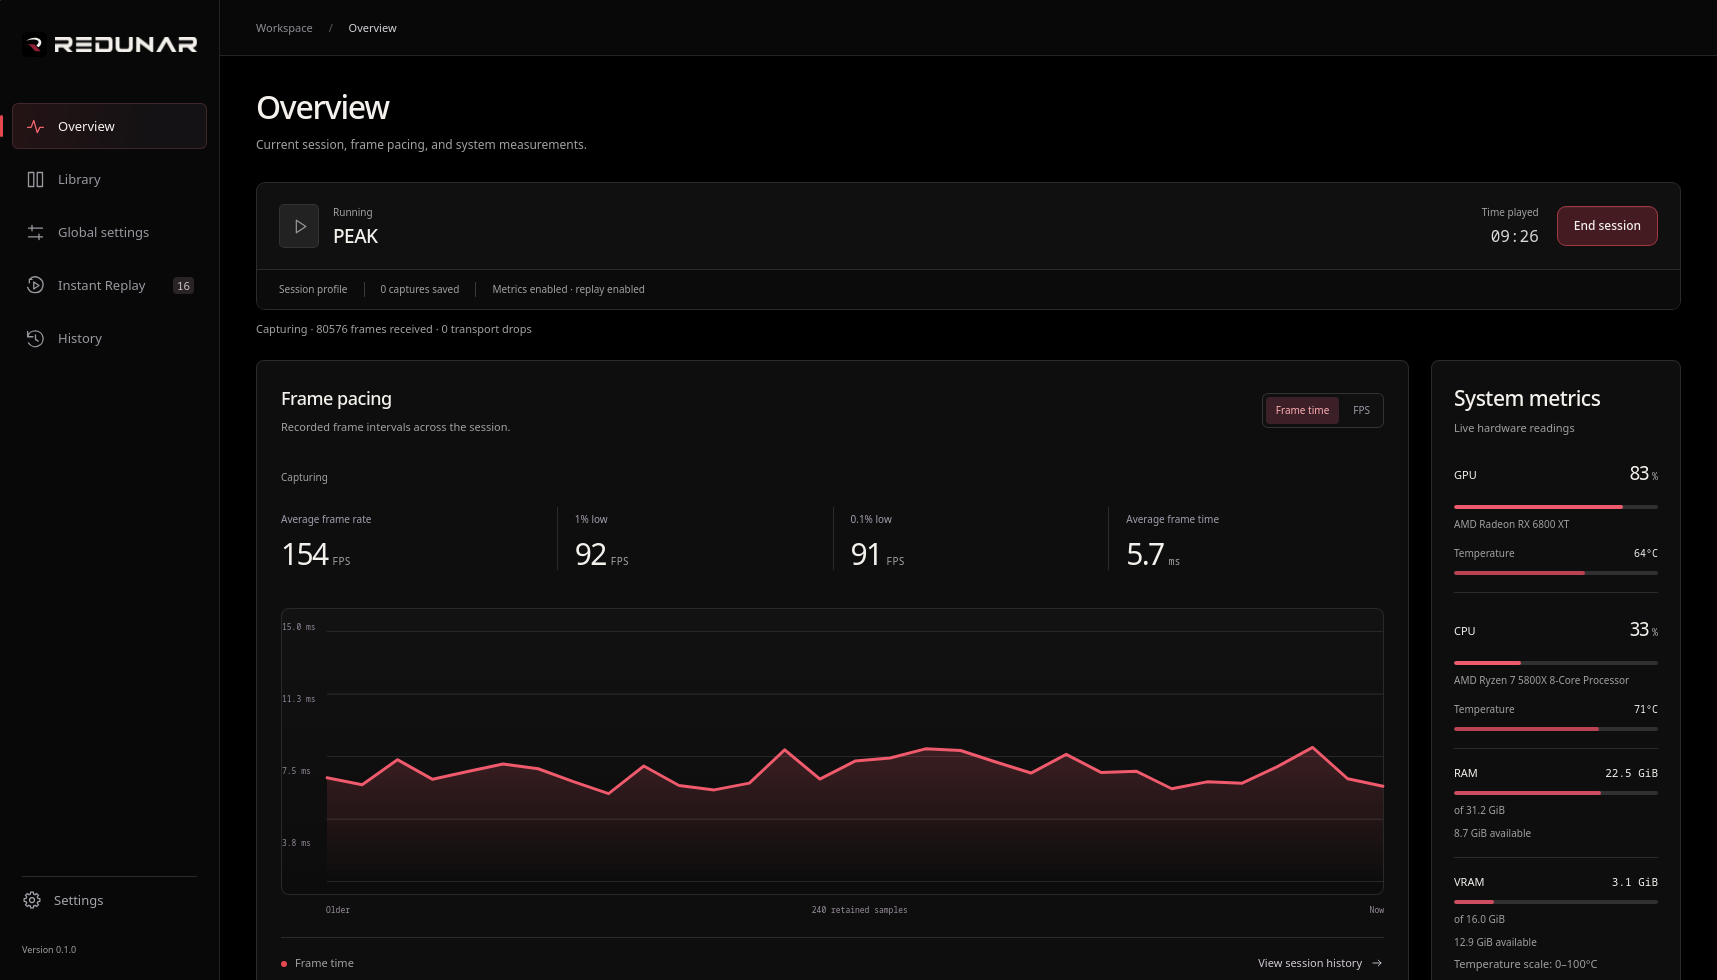Click Session profile label

click(x=313, y=290)
